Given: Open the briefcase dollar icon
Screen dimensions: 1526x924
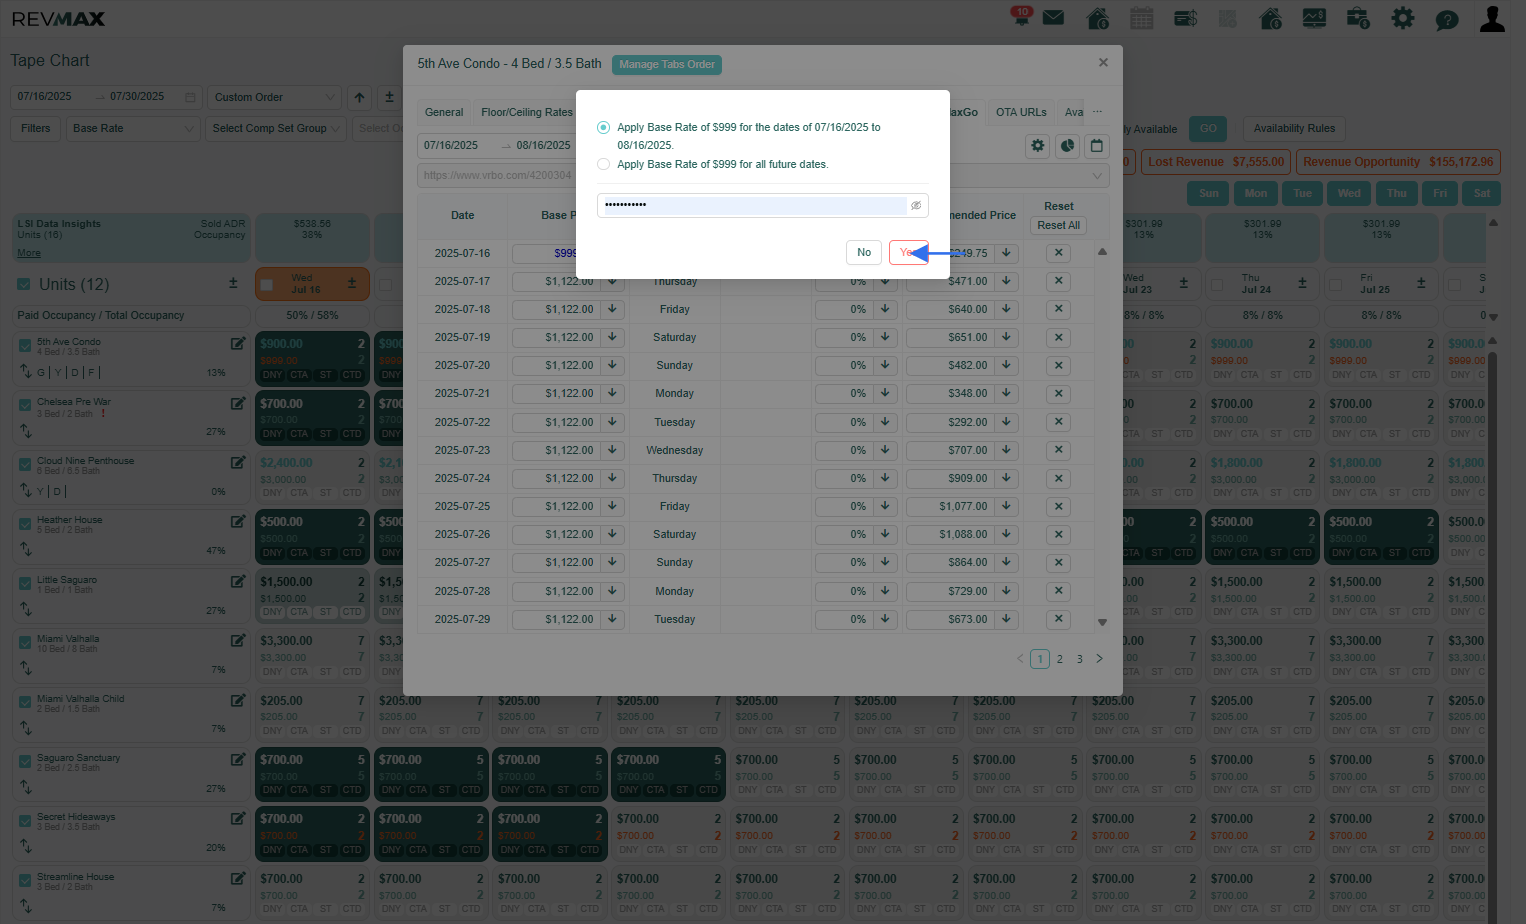Looking at the screenshot, I should (x=1358, y=18).
